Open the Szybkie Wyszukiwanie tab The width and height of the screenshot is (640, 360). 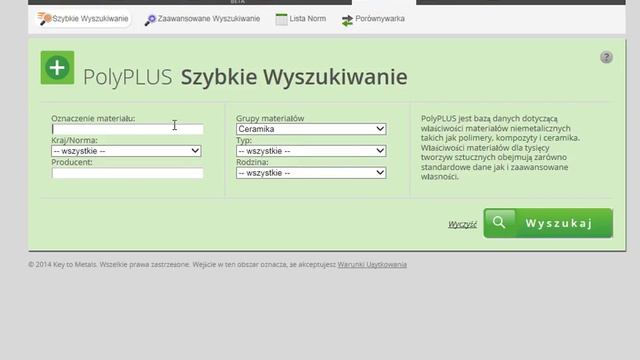(x=83, y=19)
